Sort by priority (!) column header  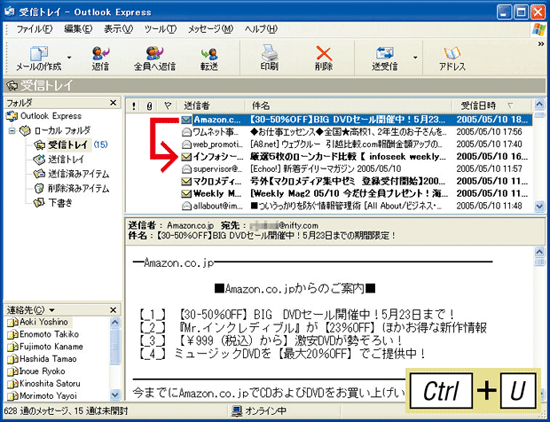134,106
